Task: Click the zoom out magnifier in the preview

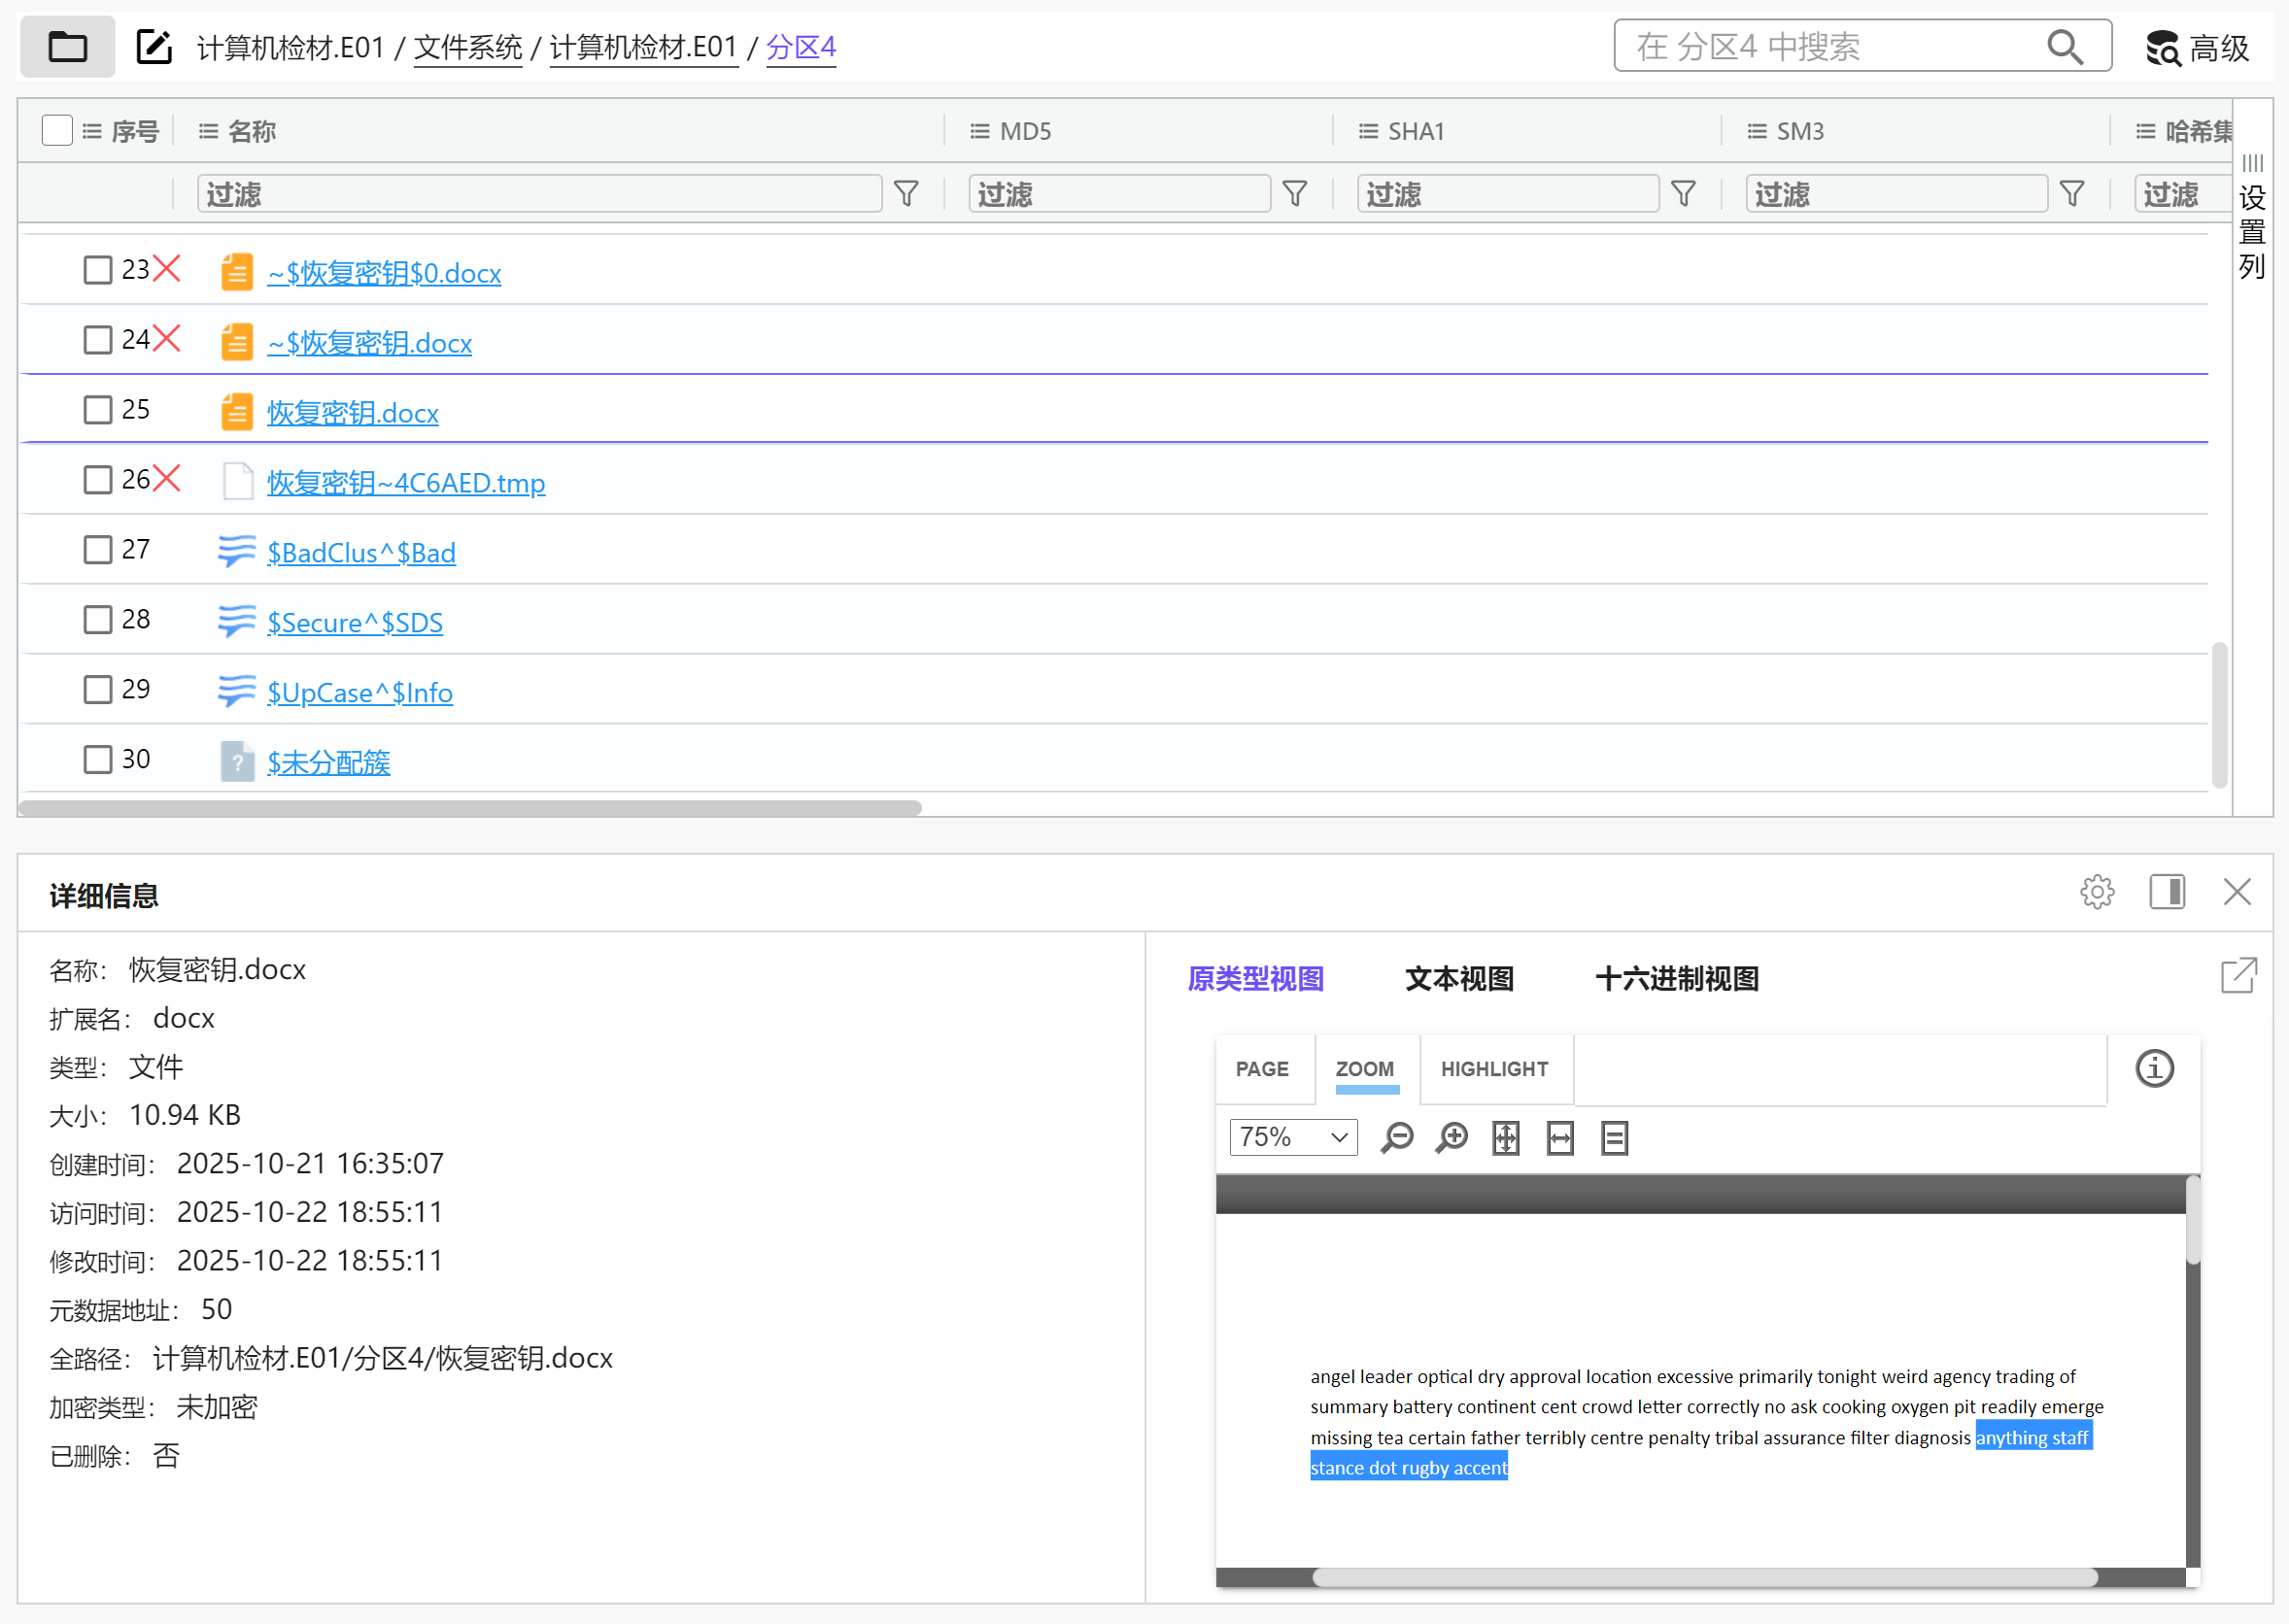Action: 1396,1138
